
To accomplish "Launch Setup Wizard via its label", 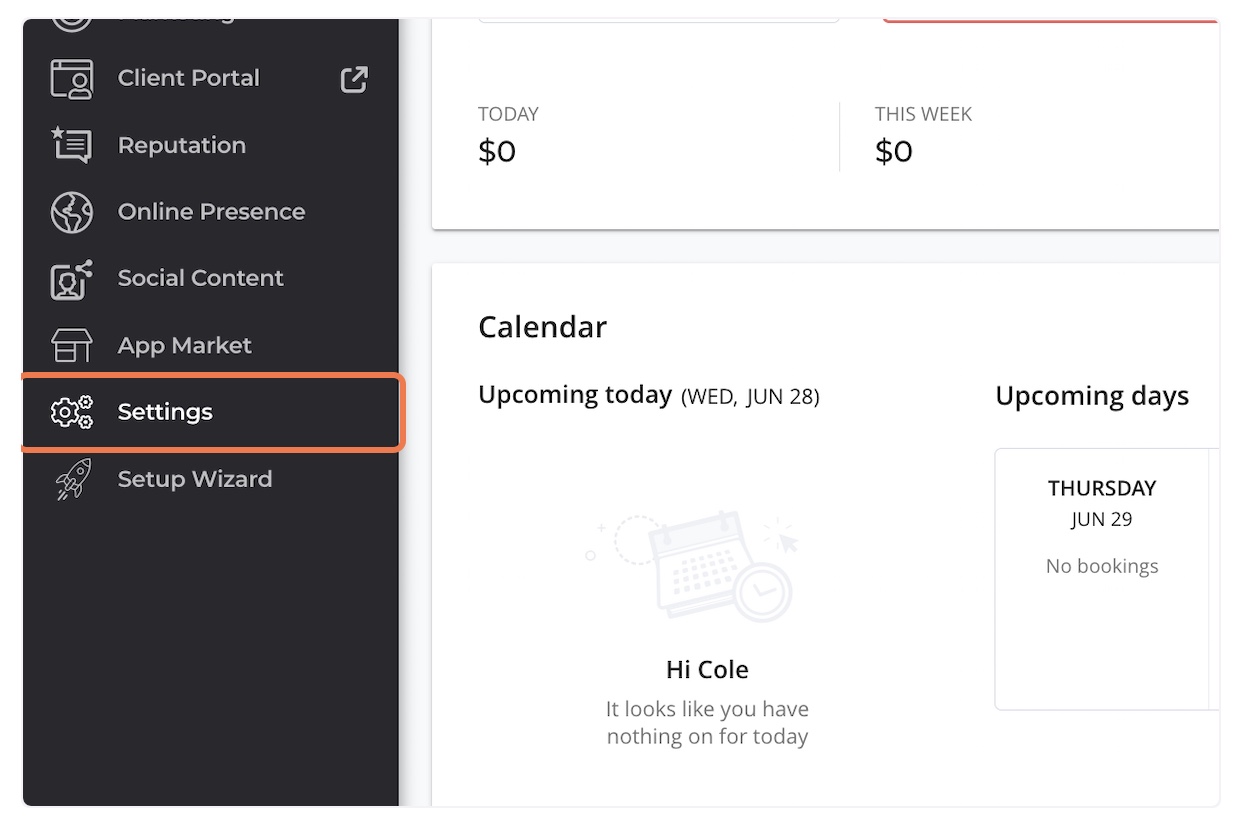I will 194,479.
